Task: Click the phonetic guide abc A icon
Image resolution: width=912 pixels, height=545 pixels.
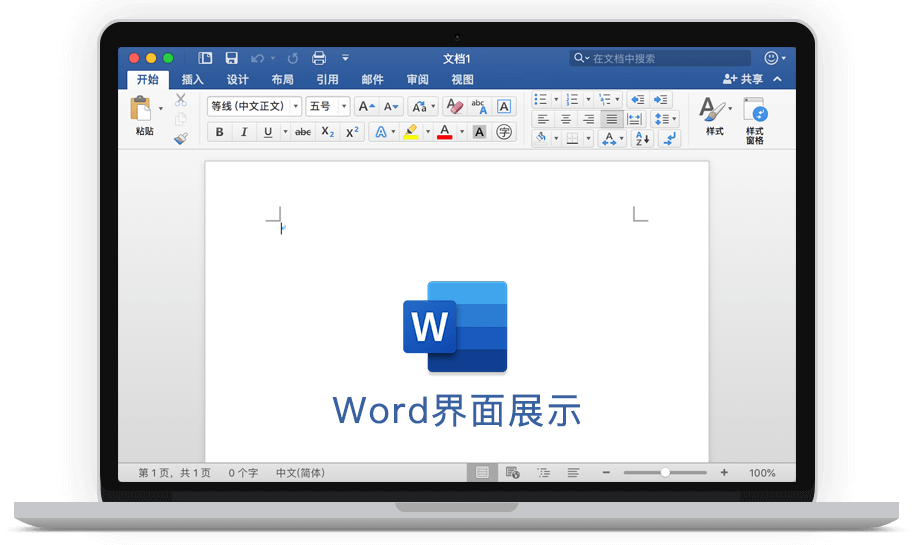Action: pos(479,106)
